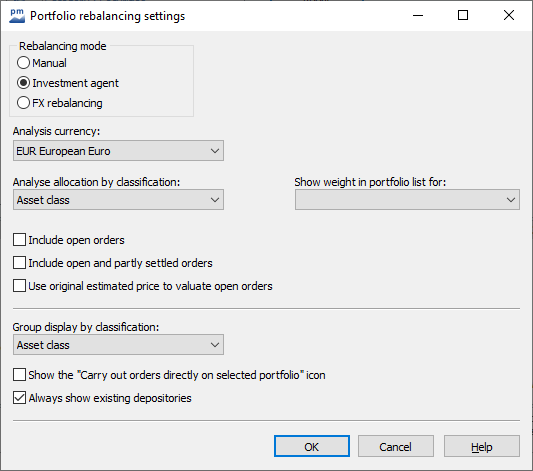
Task: Minimize the rebalancing settings window
Action: coord(418,16)
